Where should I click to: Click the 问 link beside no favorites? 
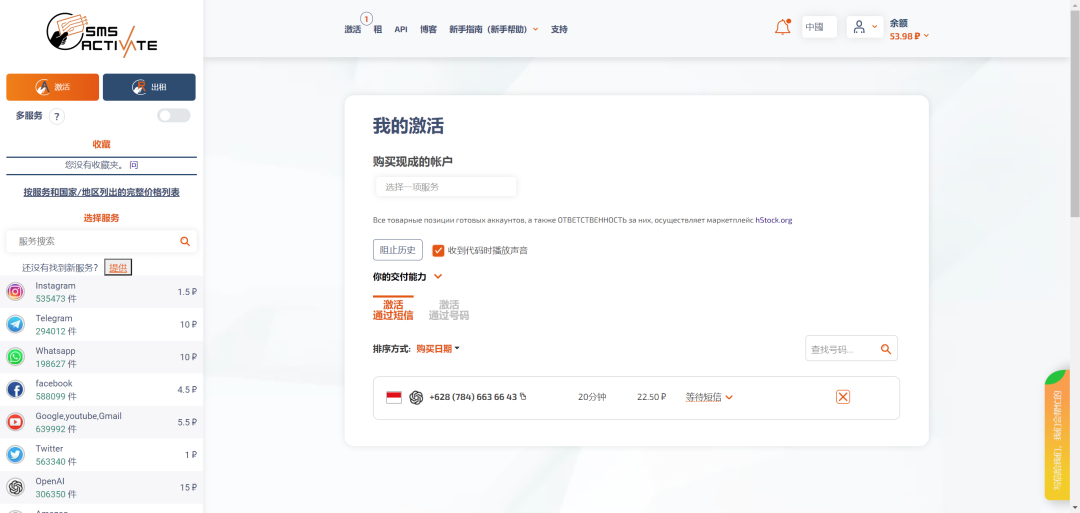[x=134, y=165]
